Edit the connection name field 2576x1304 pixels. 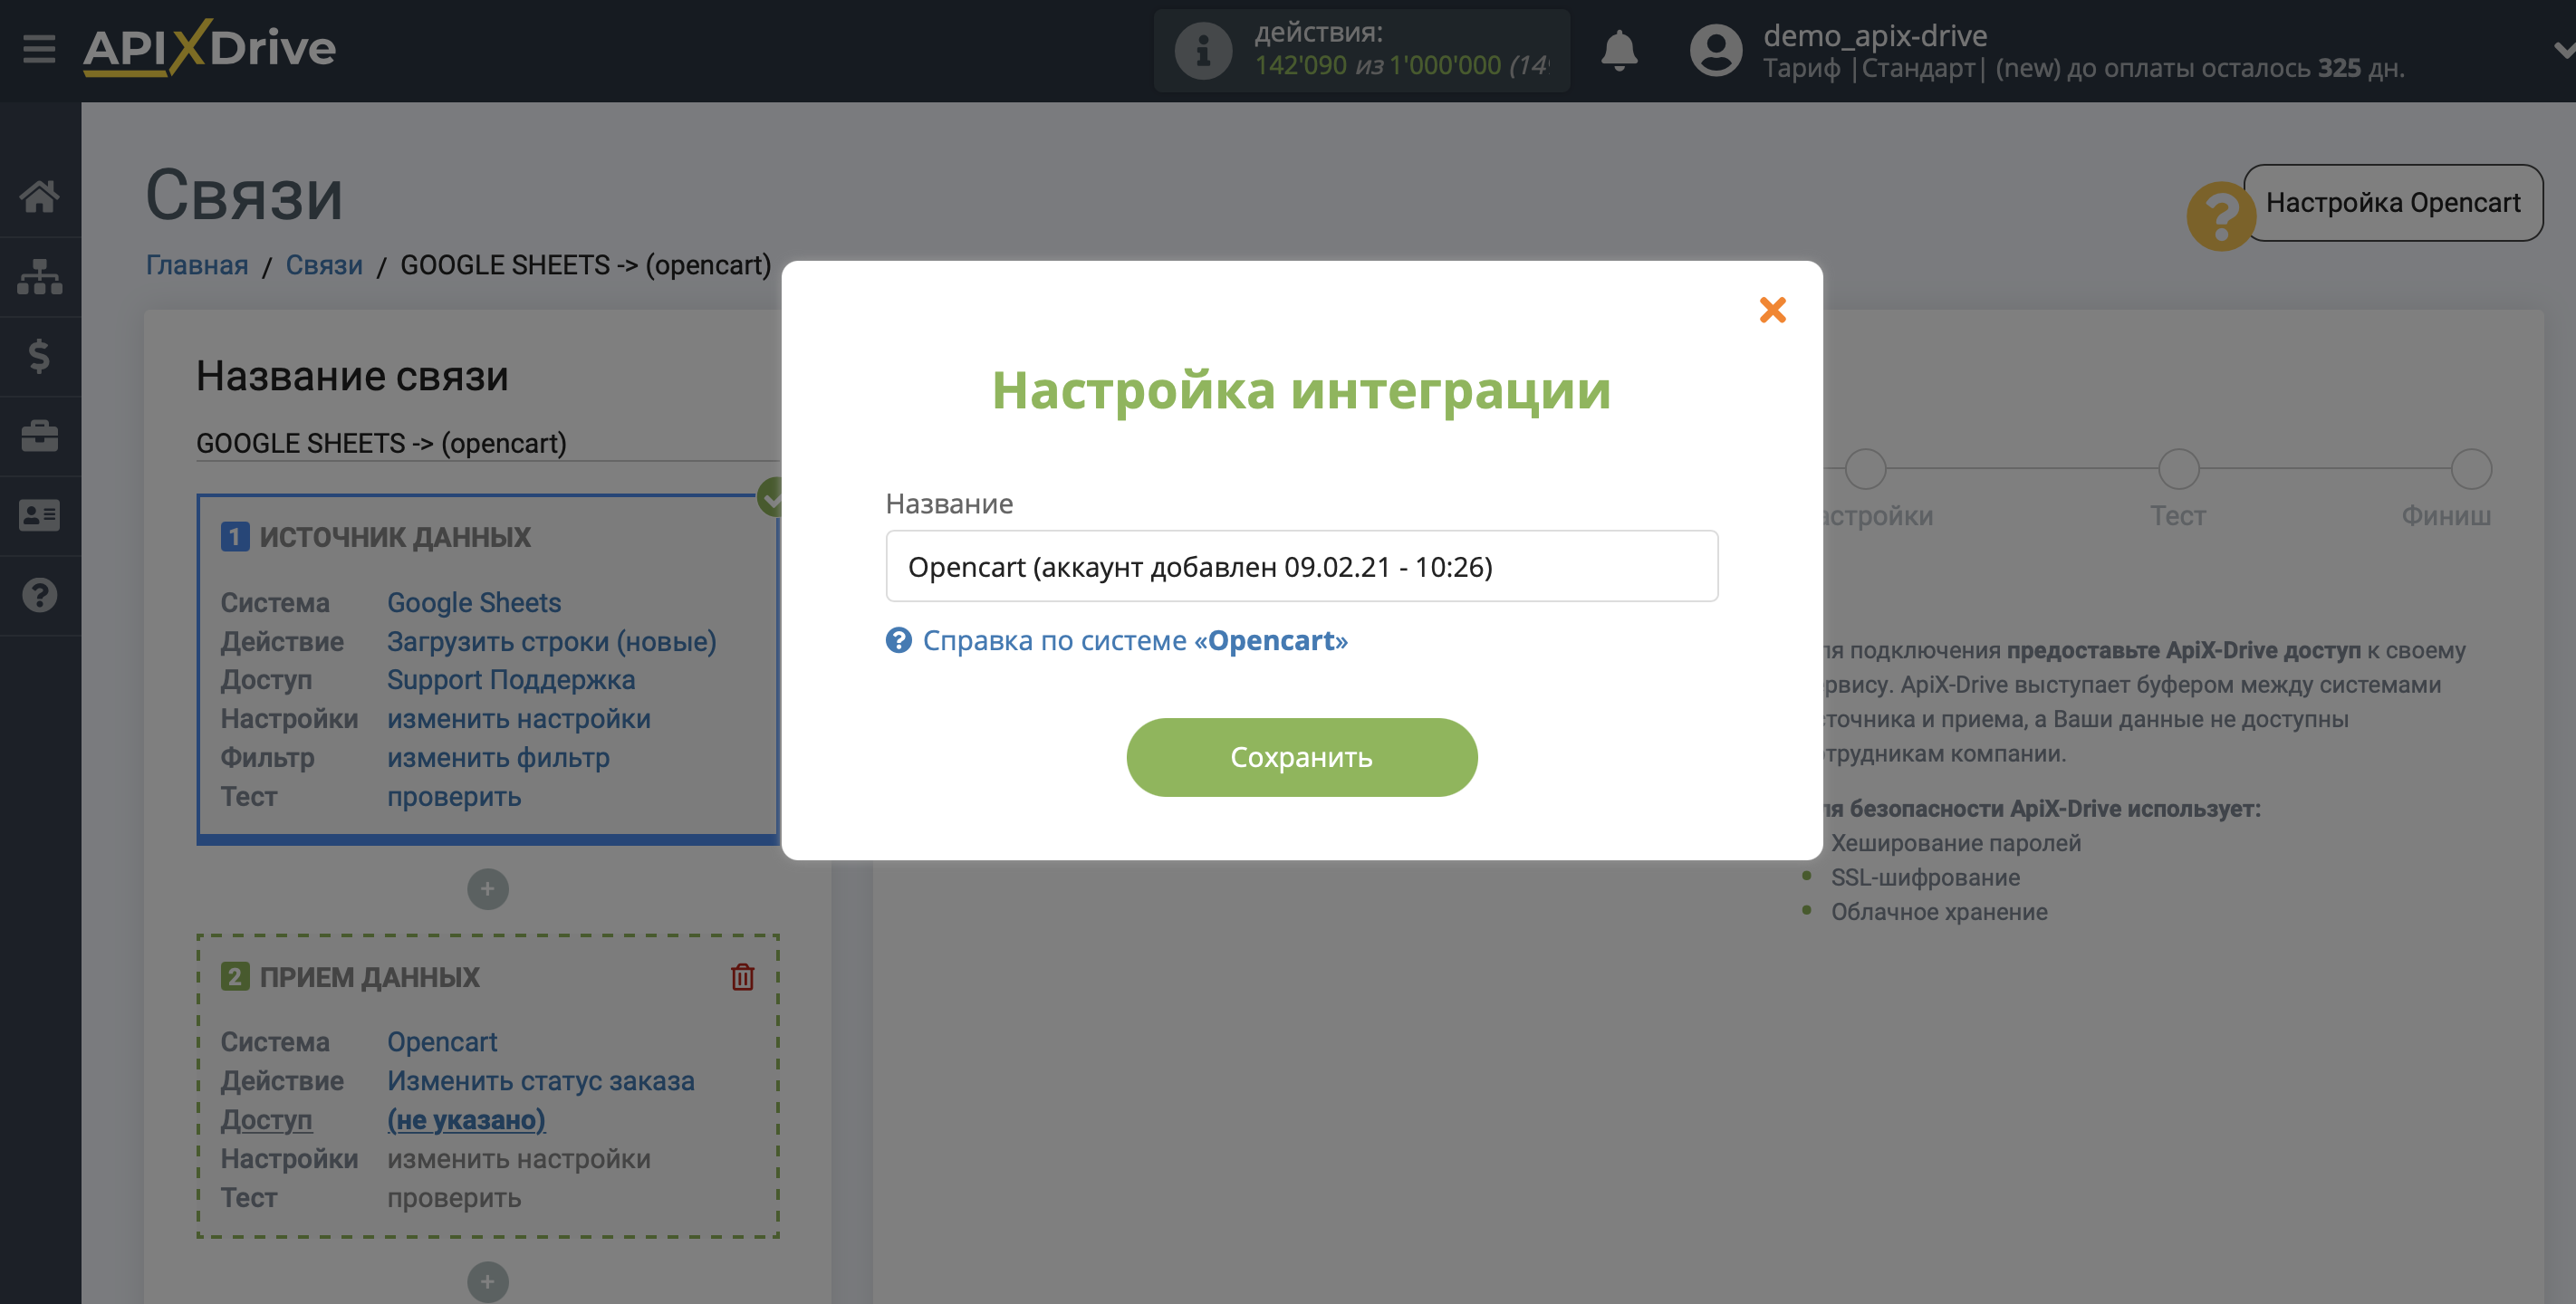(x=487, y=443)
